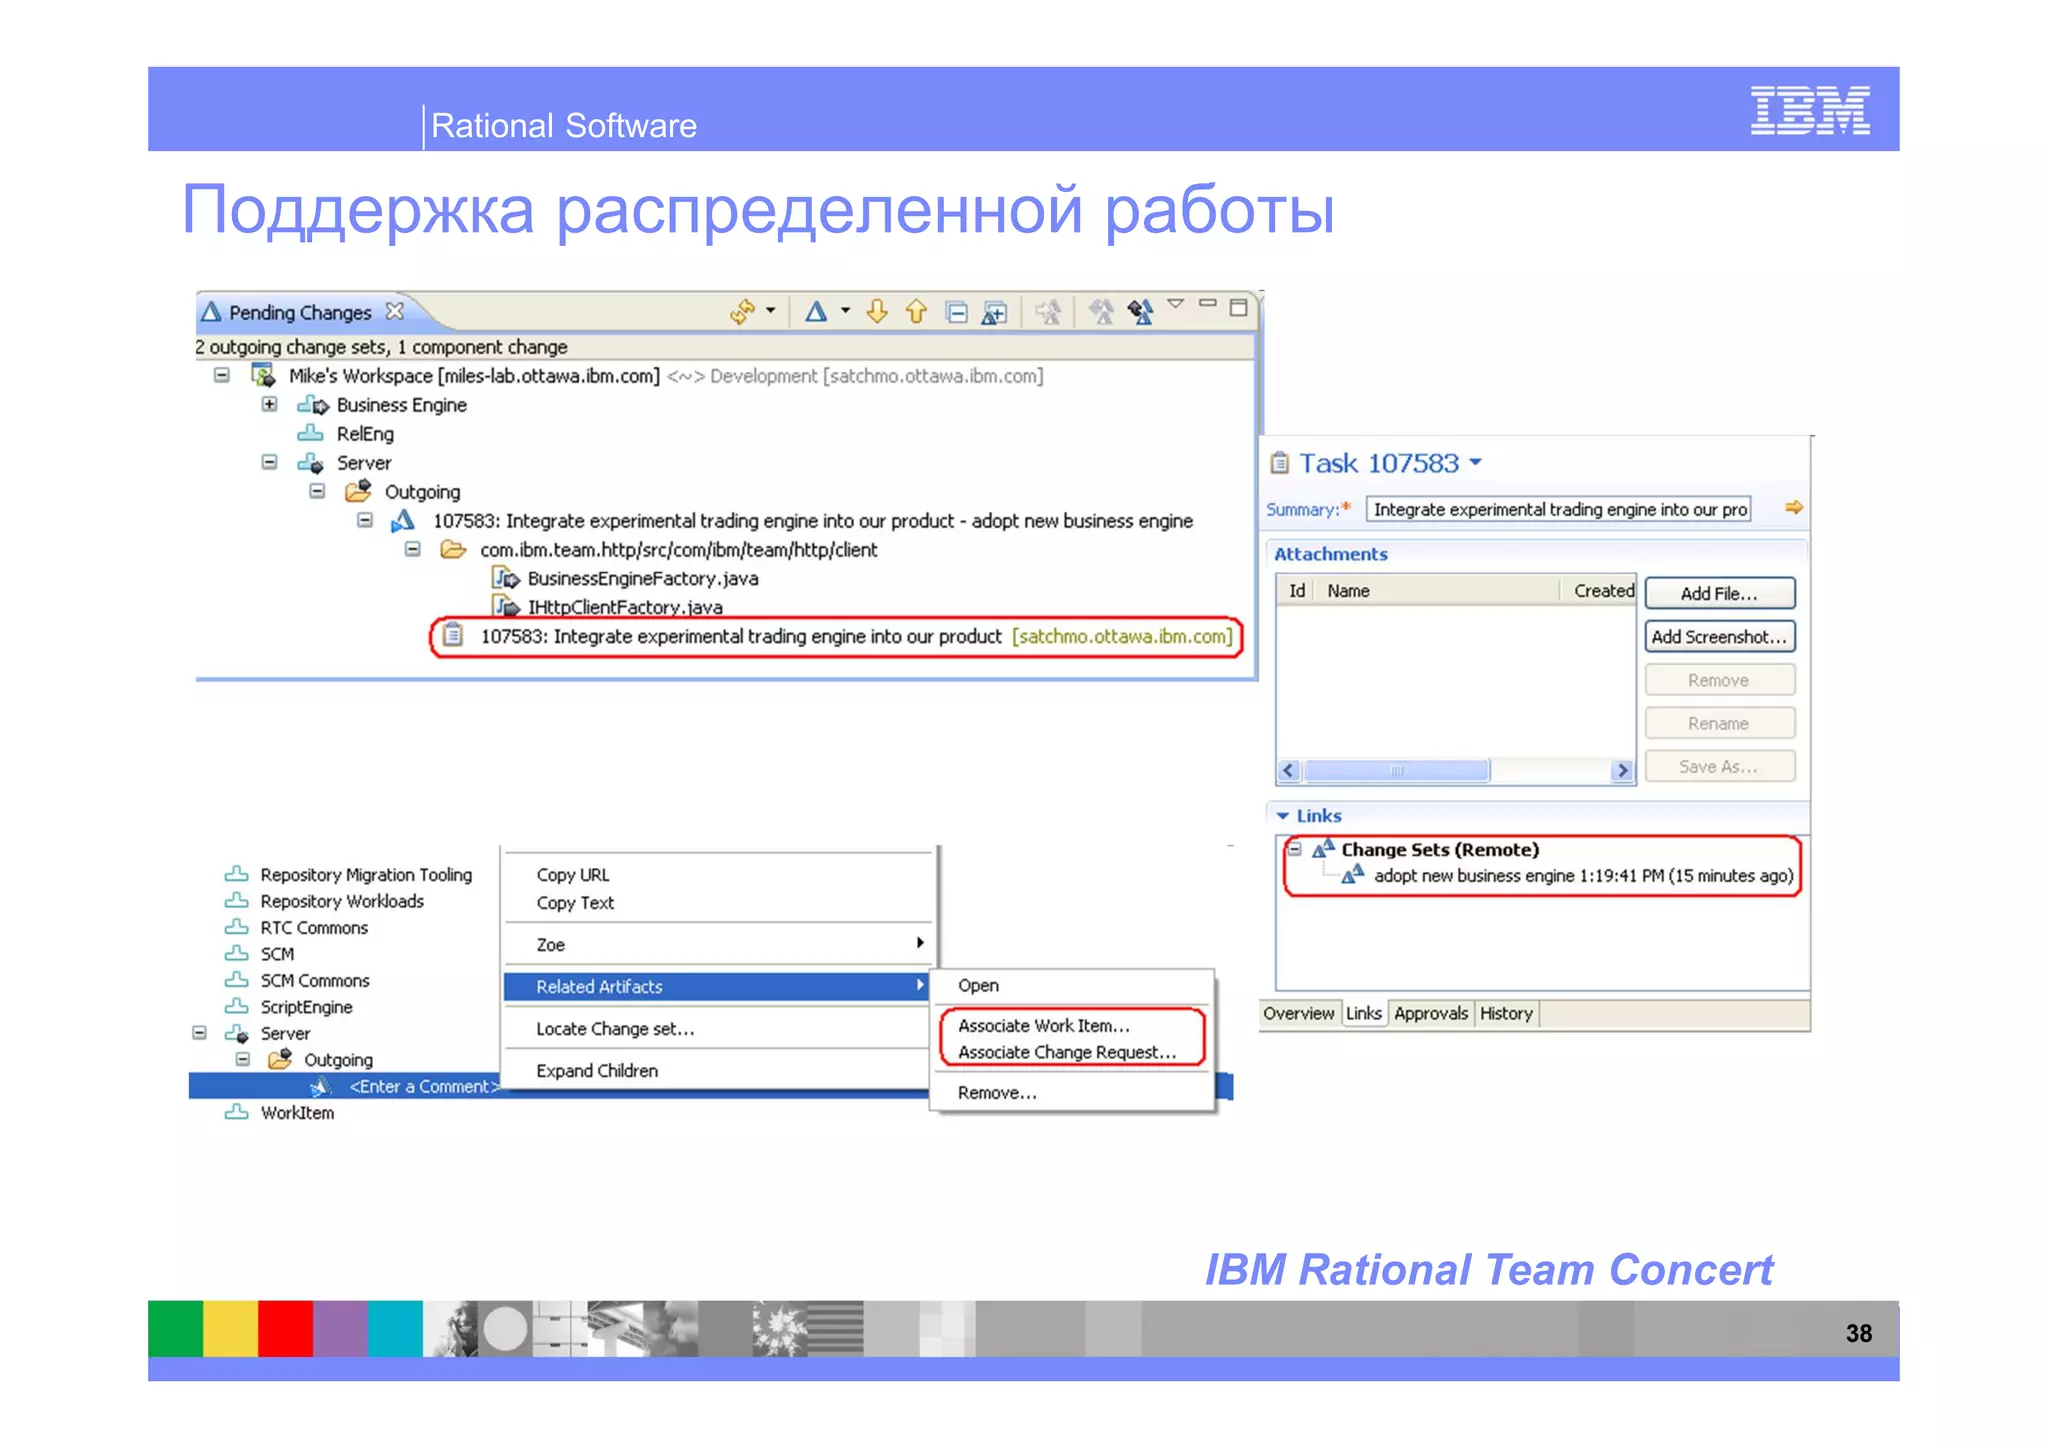Click the Outgoing folder icon in Pending Changes
Viewport: 2048px width, 1448px height.
(358, 491)
